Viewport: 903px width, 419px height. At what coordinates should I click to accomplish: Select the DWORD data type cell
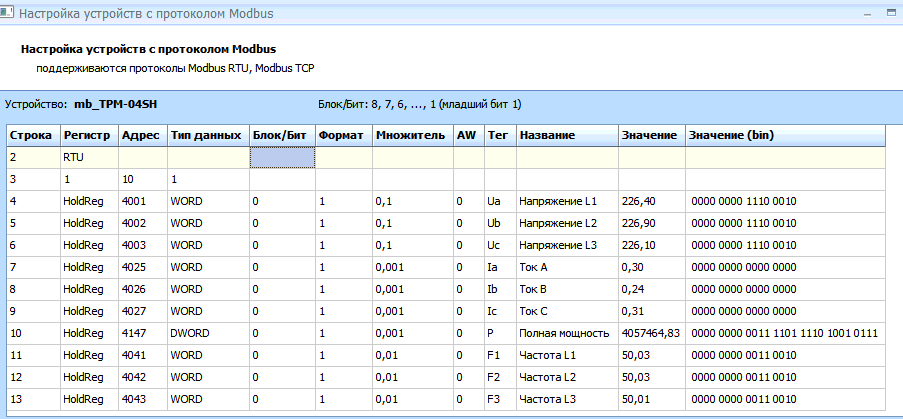(x=206, y=333)
